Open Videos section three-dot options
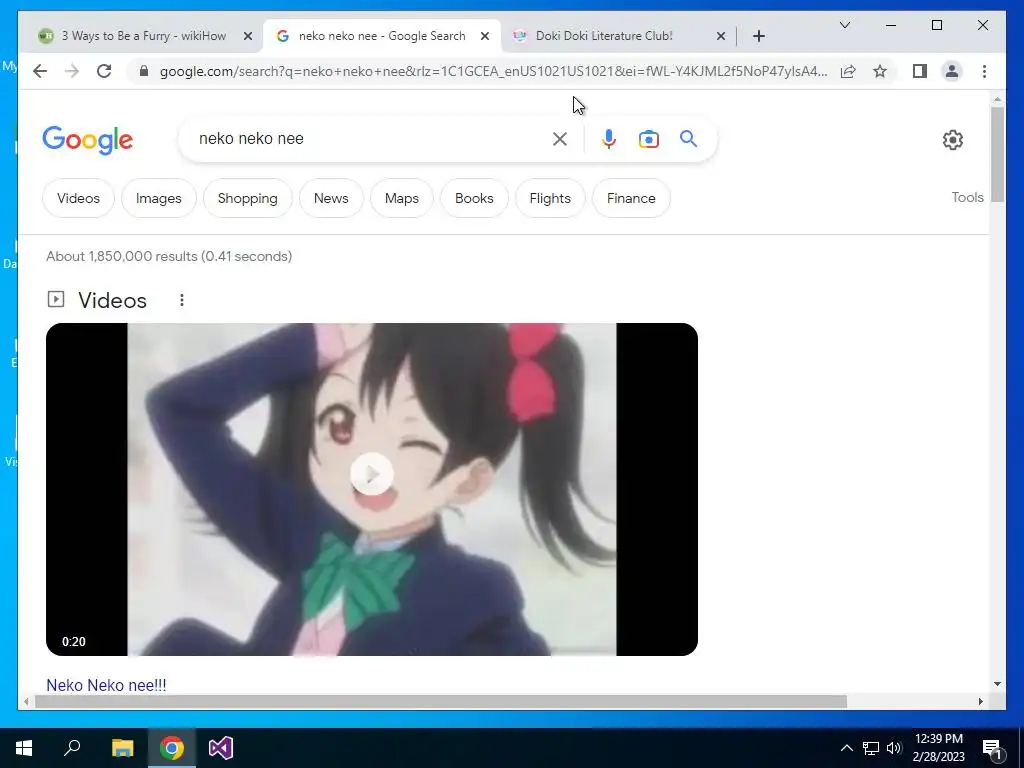1024x768 pixels. (x=182, y=300)
